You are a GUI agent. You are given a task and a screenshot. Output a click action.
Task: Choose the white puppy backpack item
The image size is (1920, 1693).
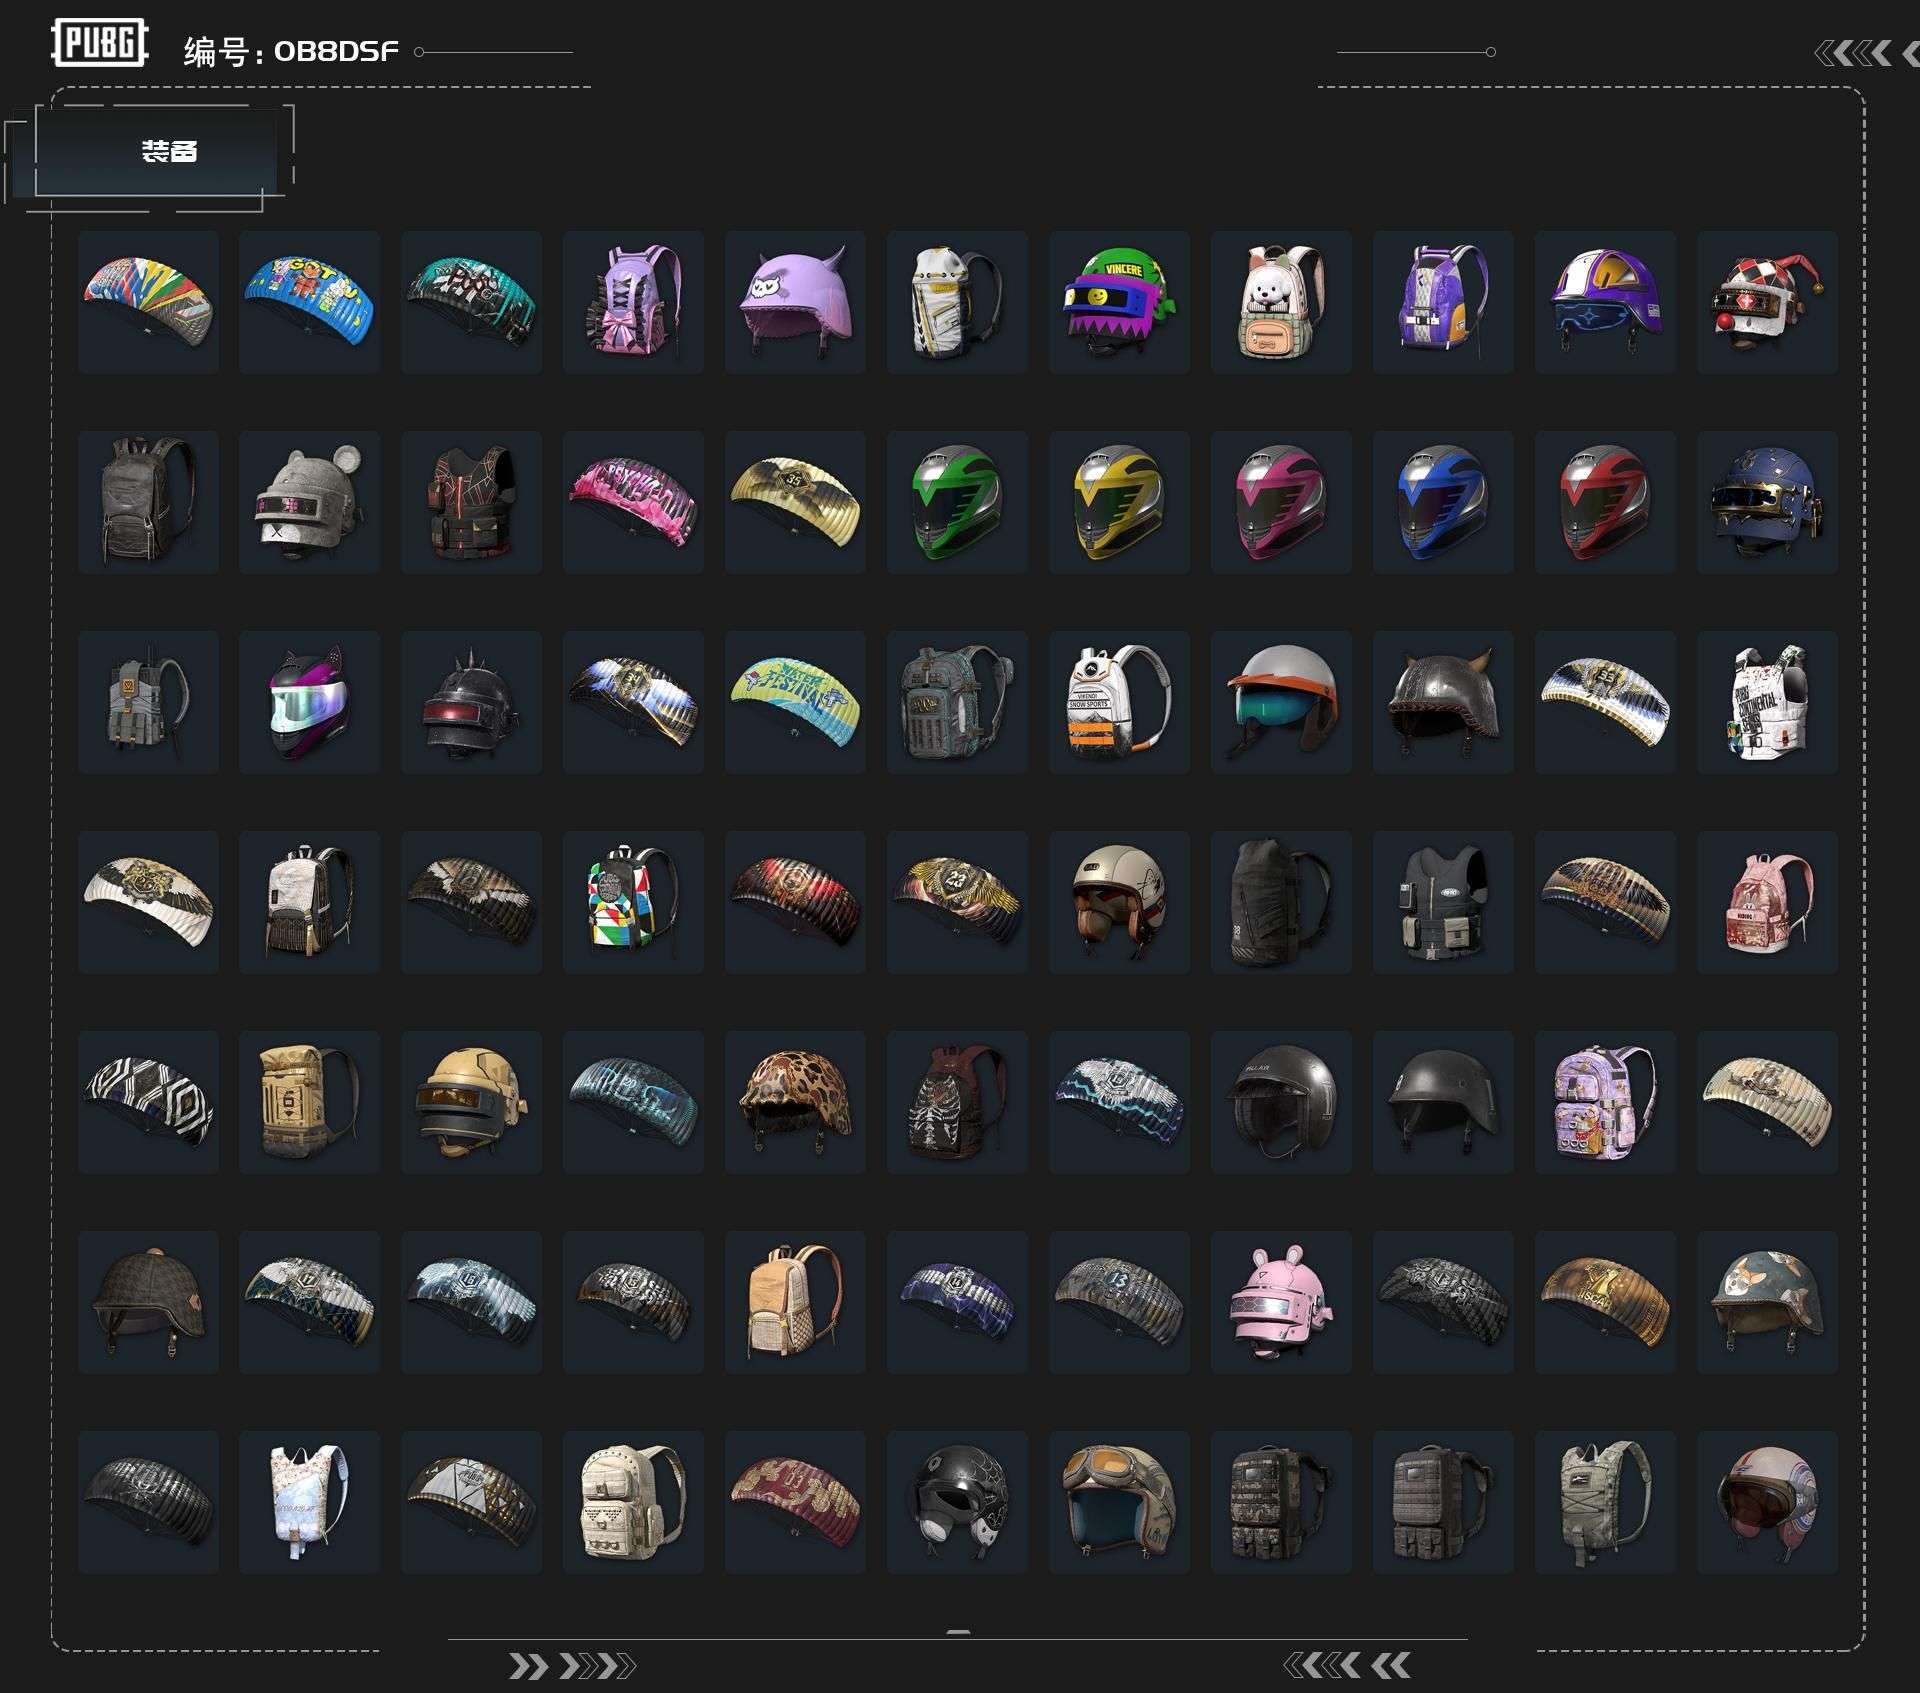coord(1281,302)
